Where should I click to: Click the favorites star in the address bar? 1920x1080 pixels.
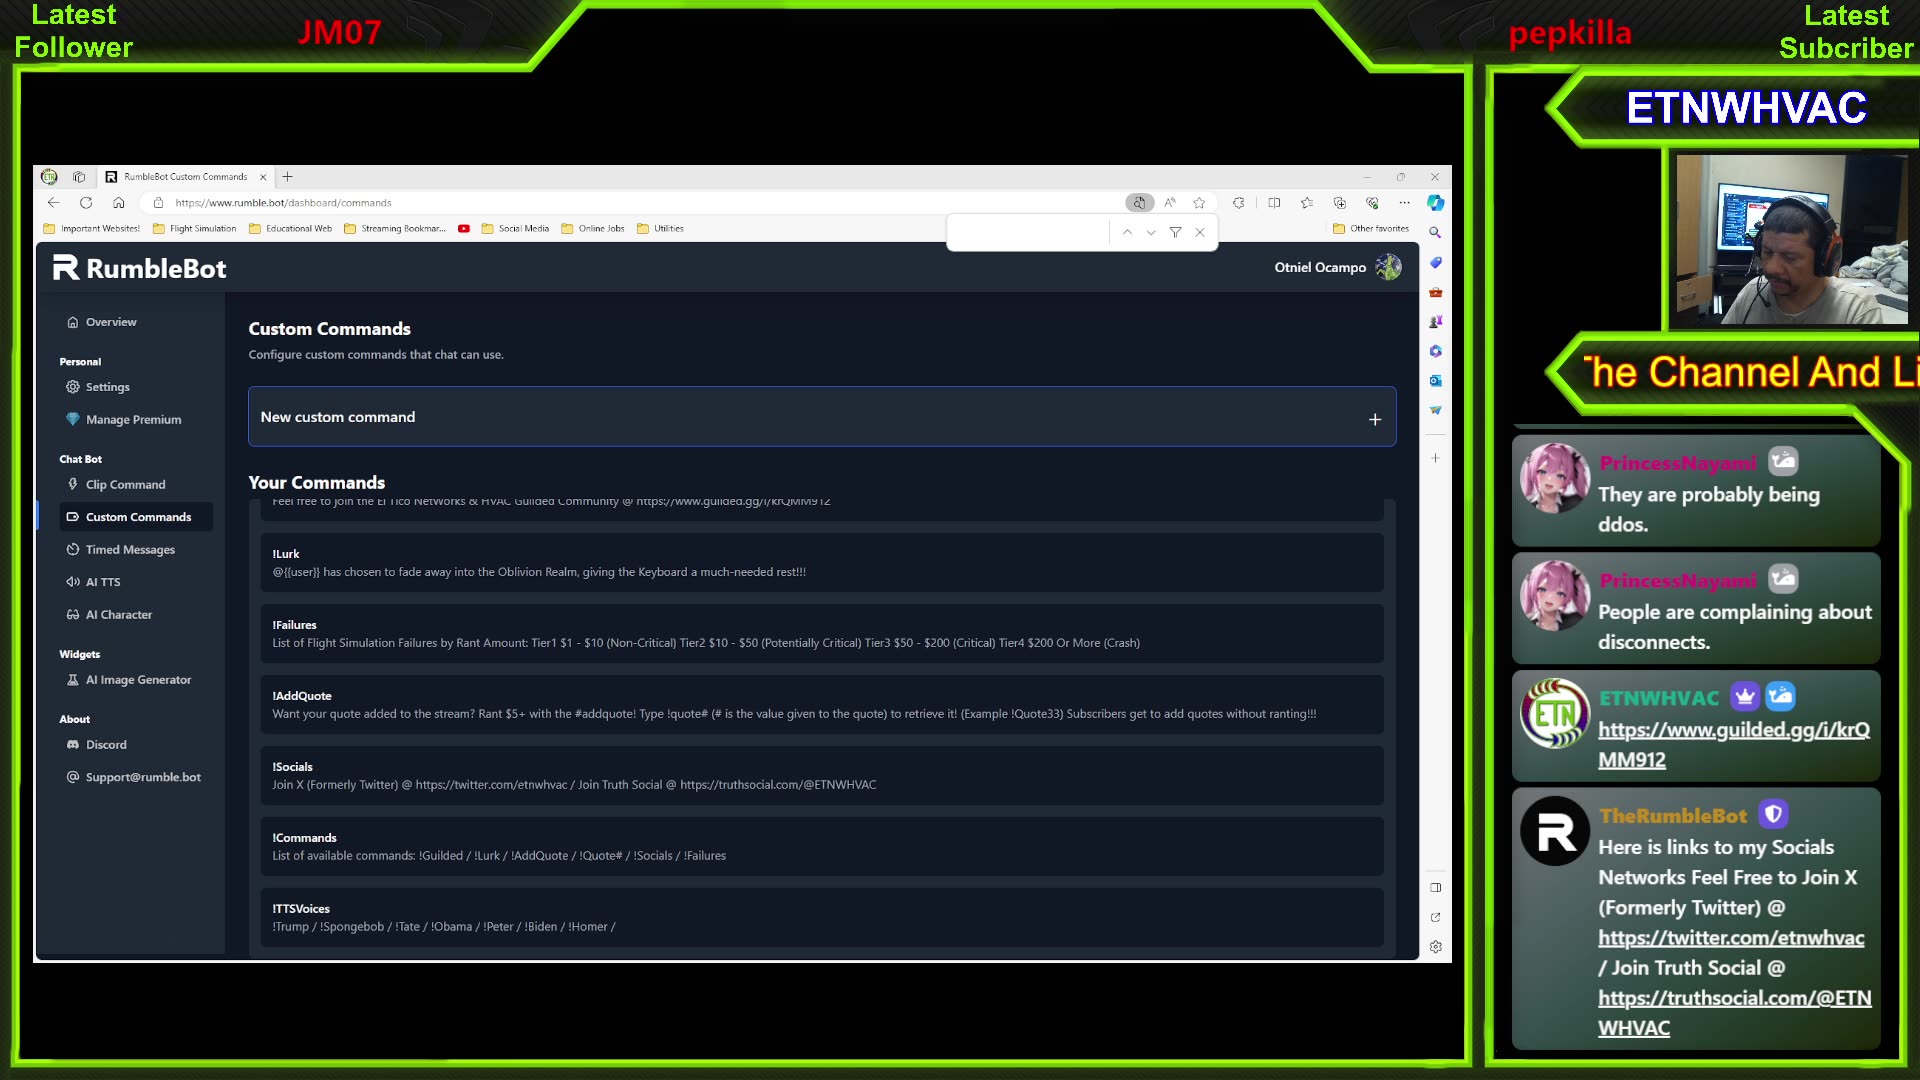1199,202
